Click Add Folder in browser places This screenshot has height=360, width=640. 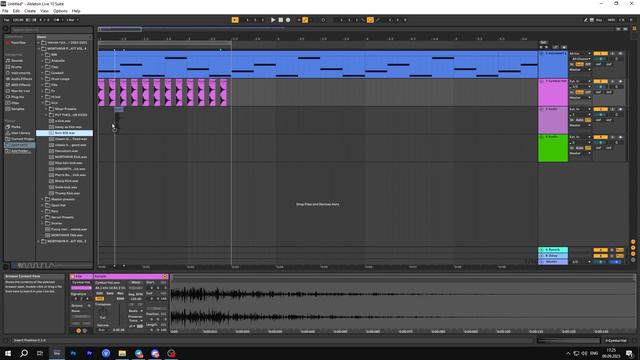coord(18,151)
